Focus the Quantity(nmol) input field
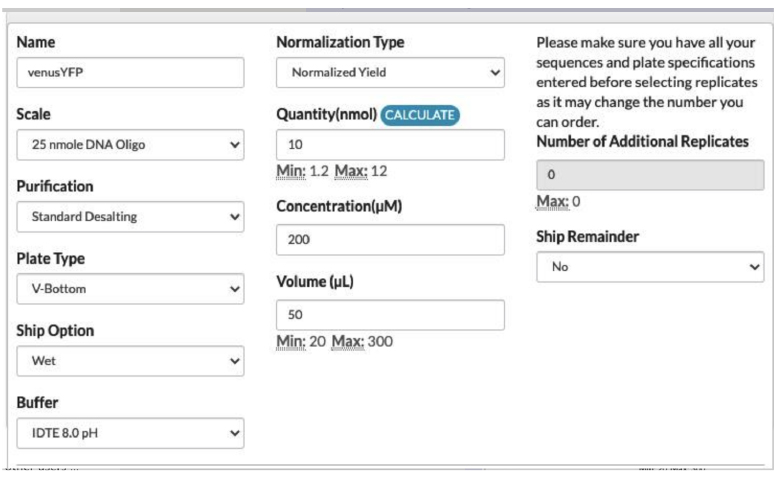This screenshot has width=778, height=477. (x=389, y=145)
